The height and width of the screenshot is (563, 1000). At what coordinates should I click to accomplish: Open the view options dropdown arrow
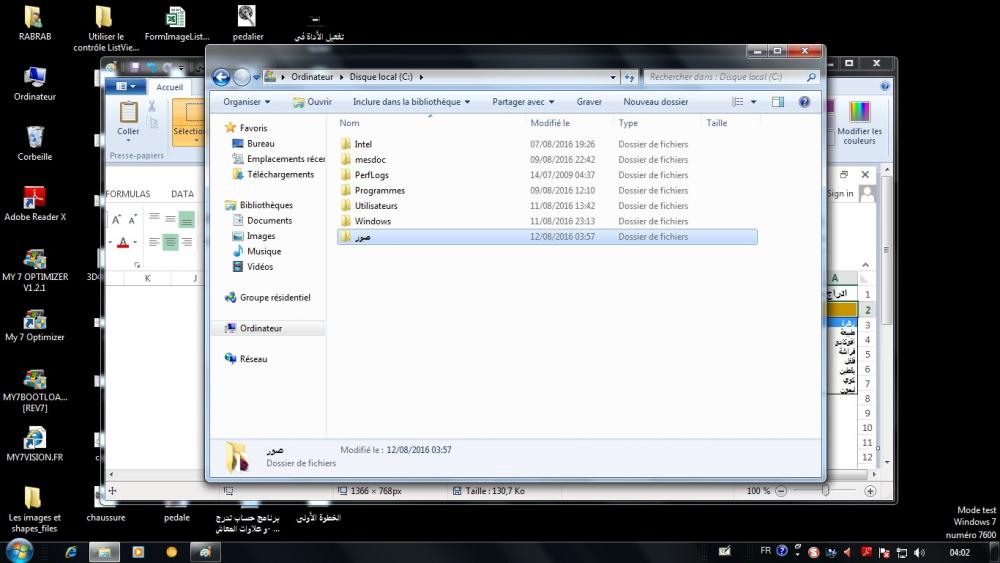click(753, 102)
